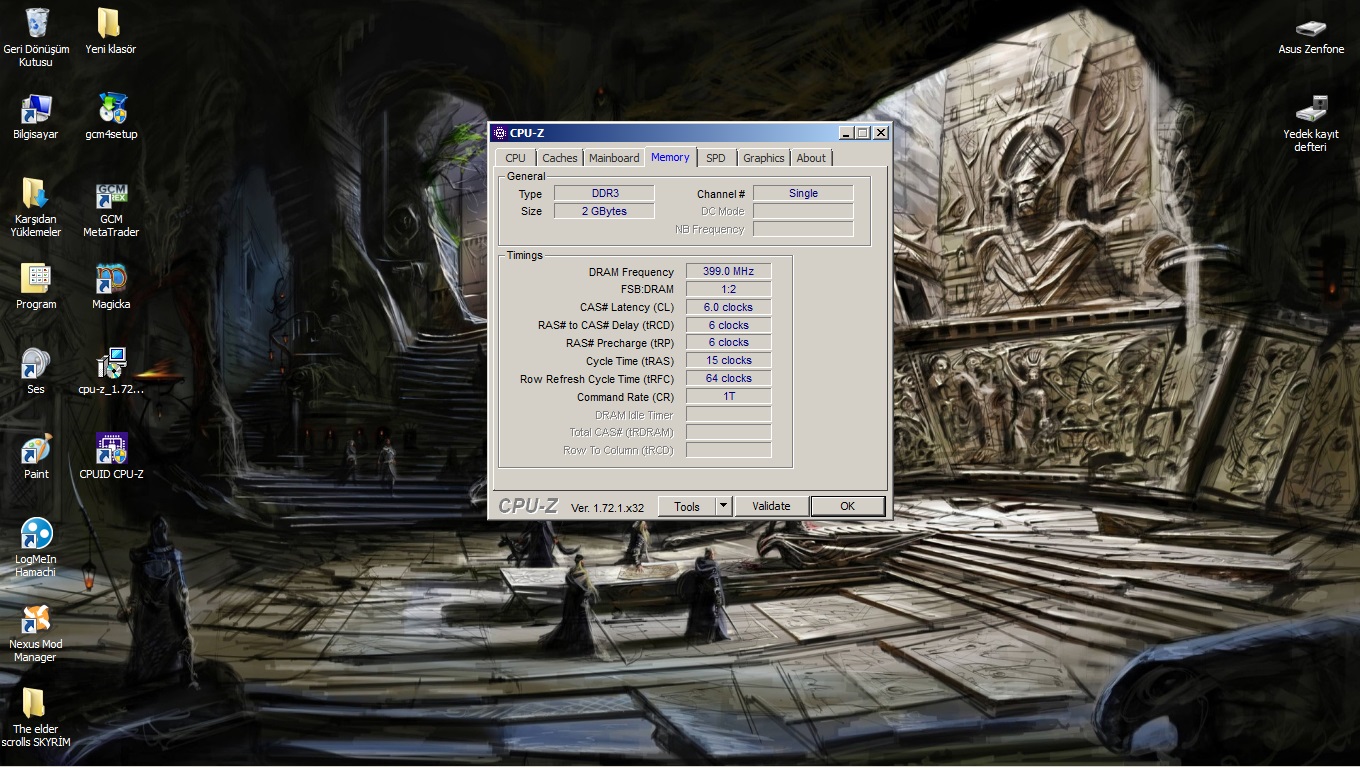The image size is (1360, 768).
Task: Launch the Magicka game shortcut
Action: pos(111,278)
